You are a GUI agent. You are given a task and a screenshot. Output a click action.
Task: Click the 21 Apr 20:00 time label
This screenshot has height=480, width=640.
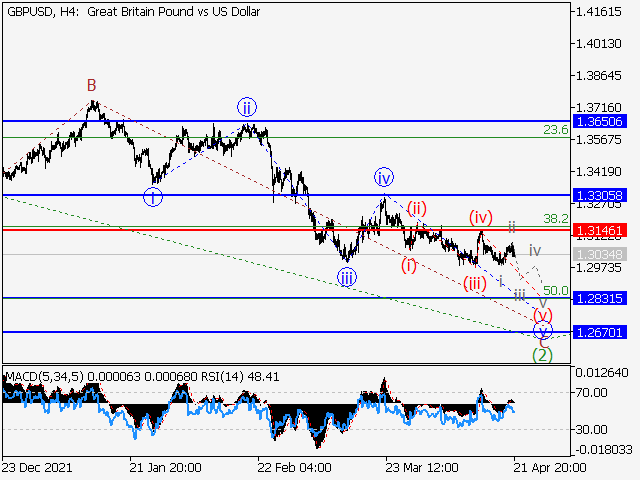[550, 467]
